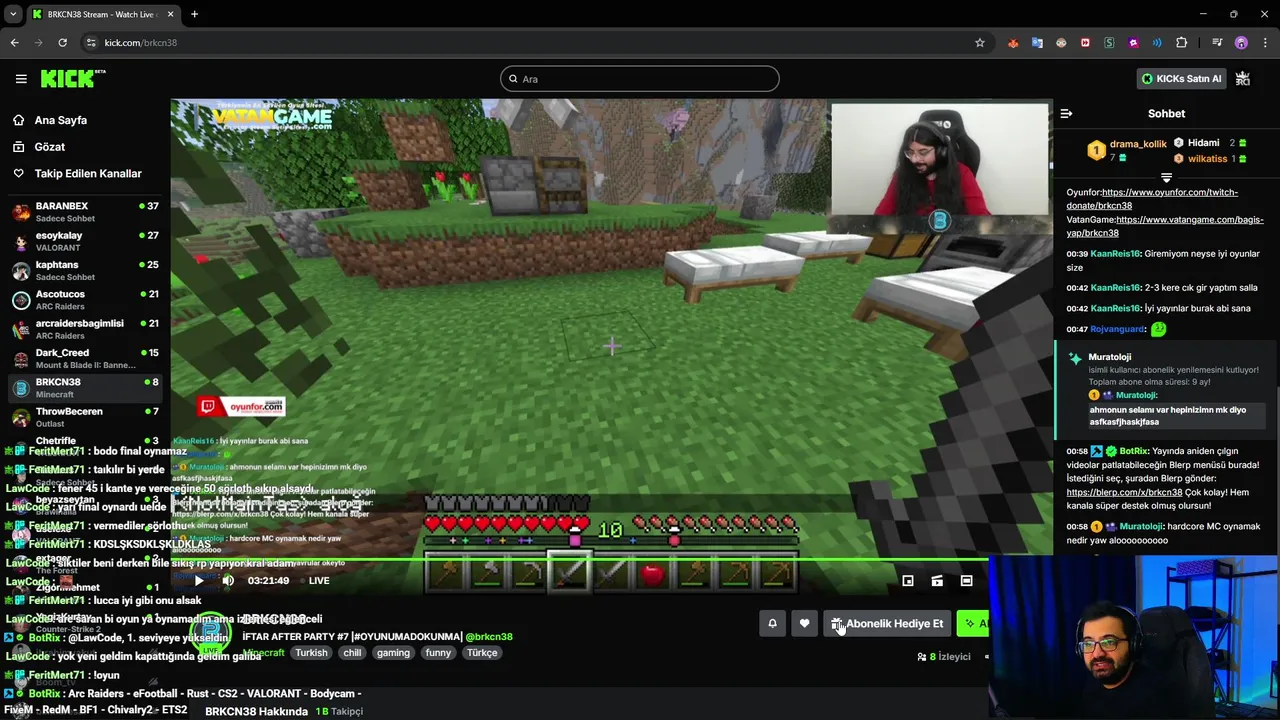The height and width of the screenshot is (720, 1280).
Task: Open Google Translate extension
Action: (1037, 42)
